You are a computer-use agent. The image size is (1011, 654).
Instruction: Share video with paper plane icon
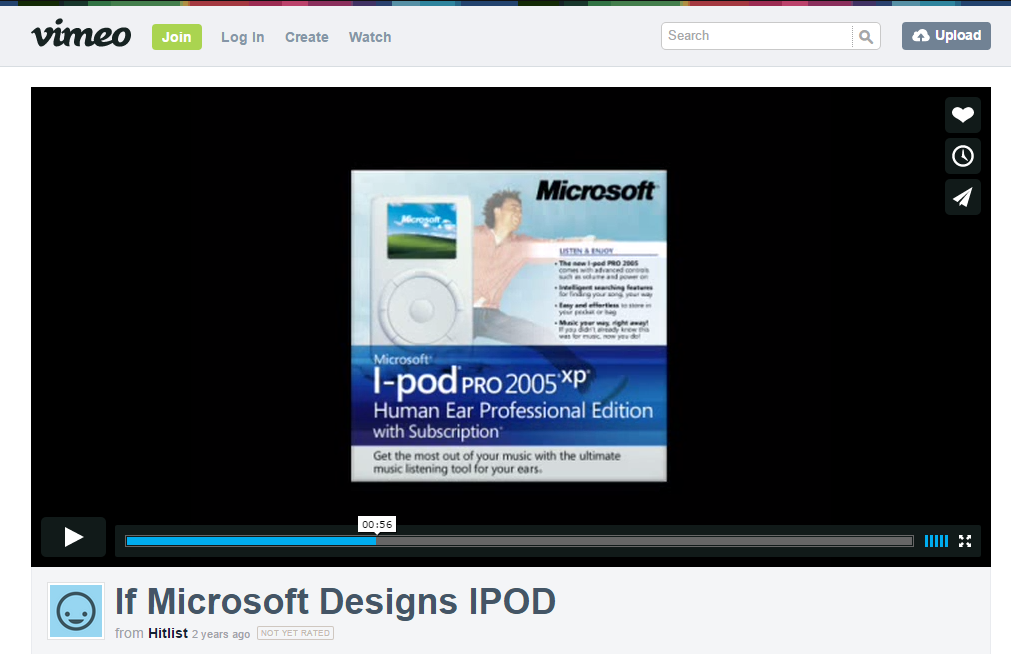pos(963,197)
